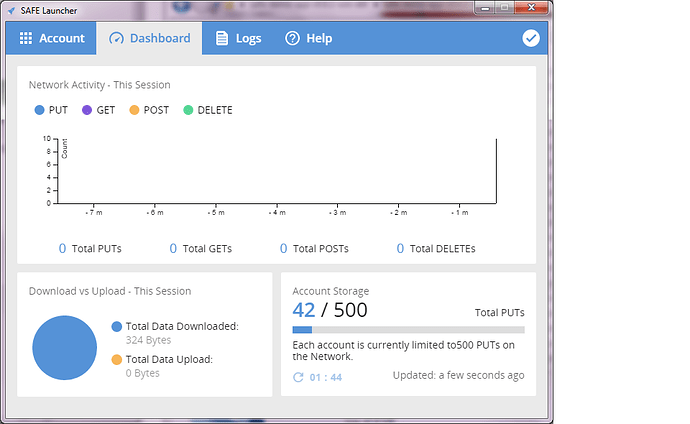Click the account storage refresh icon
This screenshot has width=690, height=424.
298,377
